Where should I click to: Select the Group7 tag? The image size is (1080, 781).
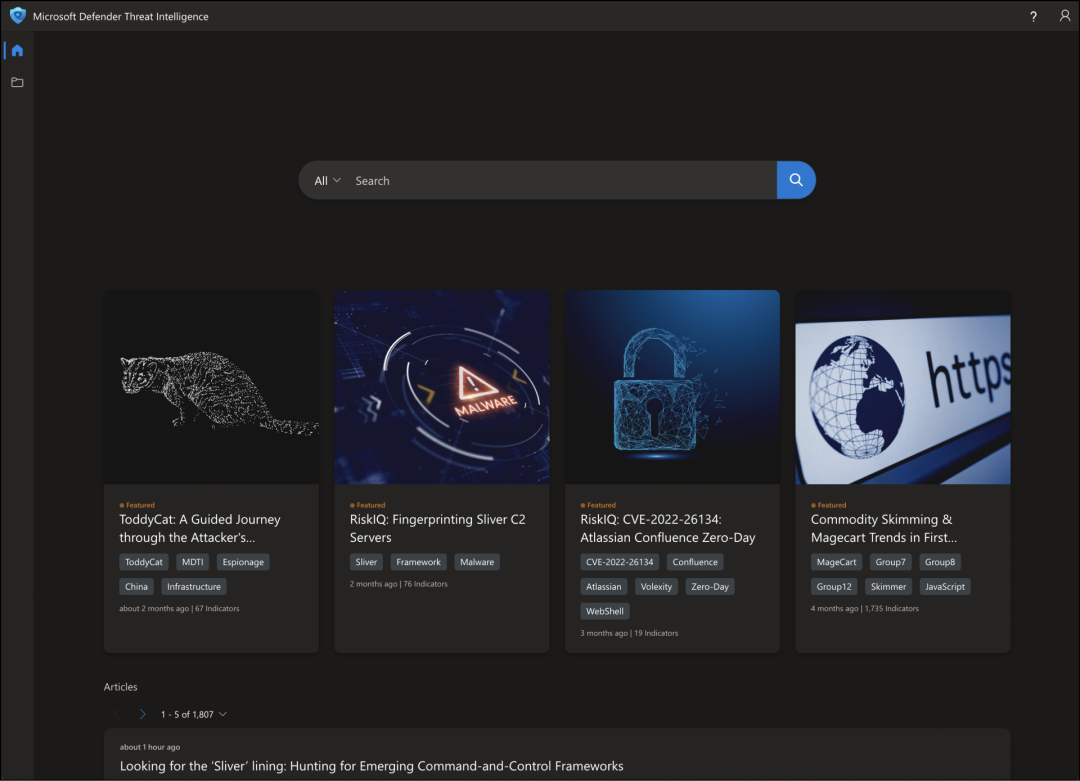point(891,562)
